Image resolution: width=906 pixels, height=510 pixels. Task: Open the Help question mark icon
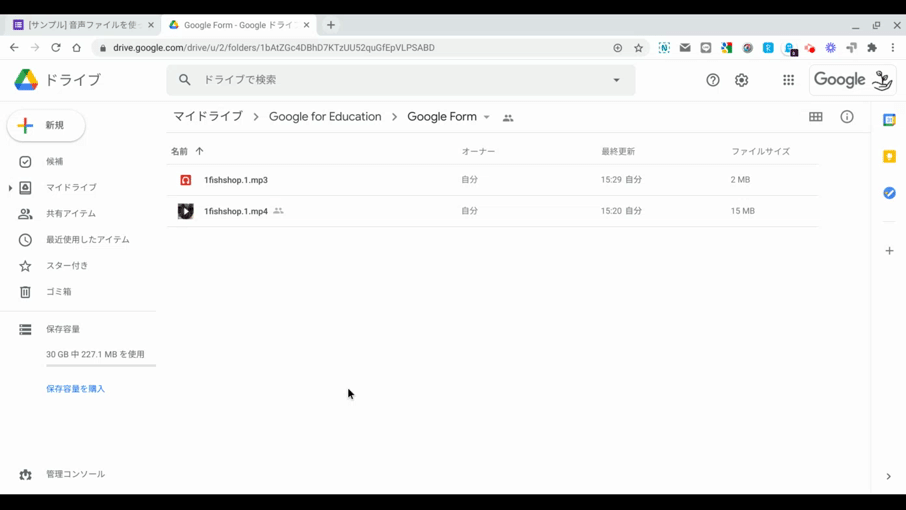tap(713, 80)
